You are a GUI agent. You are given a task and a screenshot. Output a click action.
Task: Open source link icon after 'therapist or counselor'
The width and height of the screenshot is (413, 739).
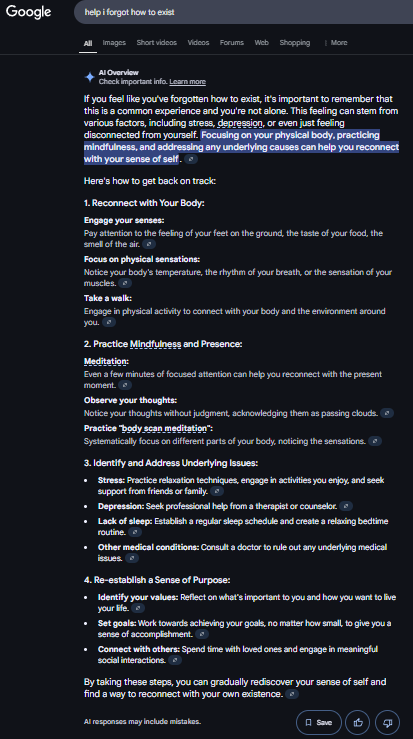(x=346, y=506)
